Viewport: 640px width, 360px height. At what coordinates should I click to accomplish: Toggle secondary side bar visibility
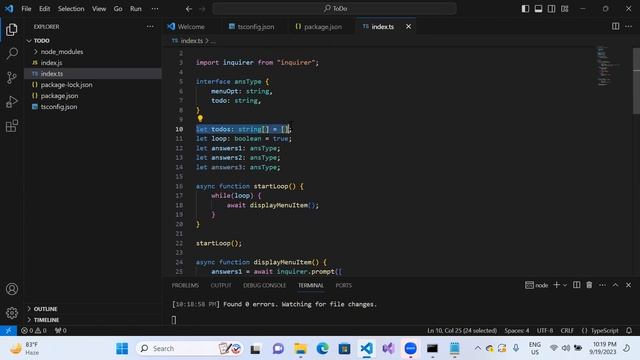(551, 9)
